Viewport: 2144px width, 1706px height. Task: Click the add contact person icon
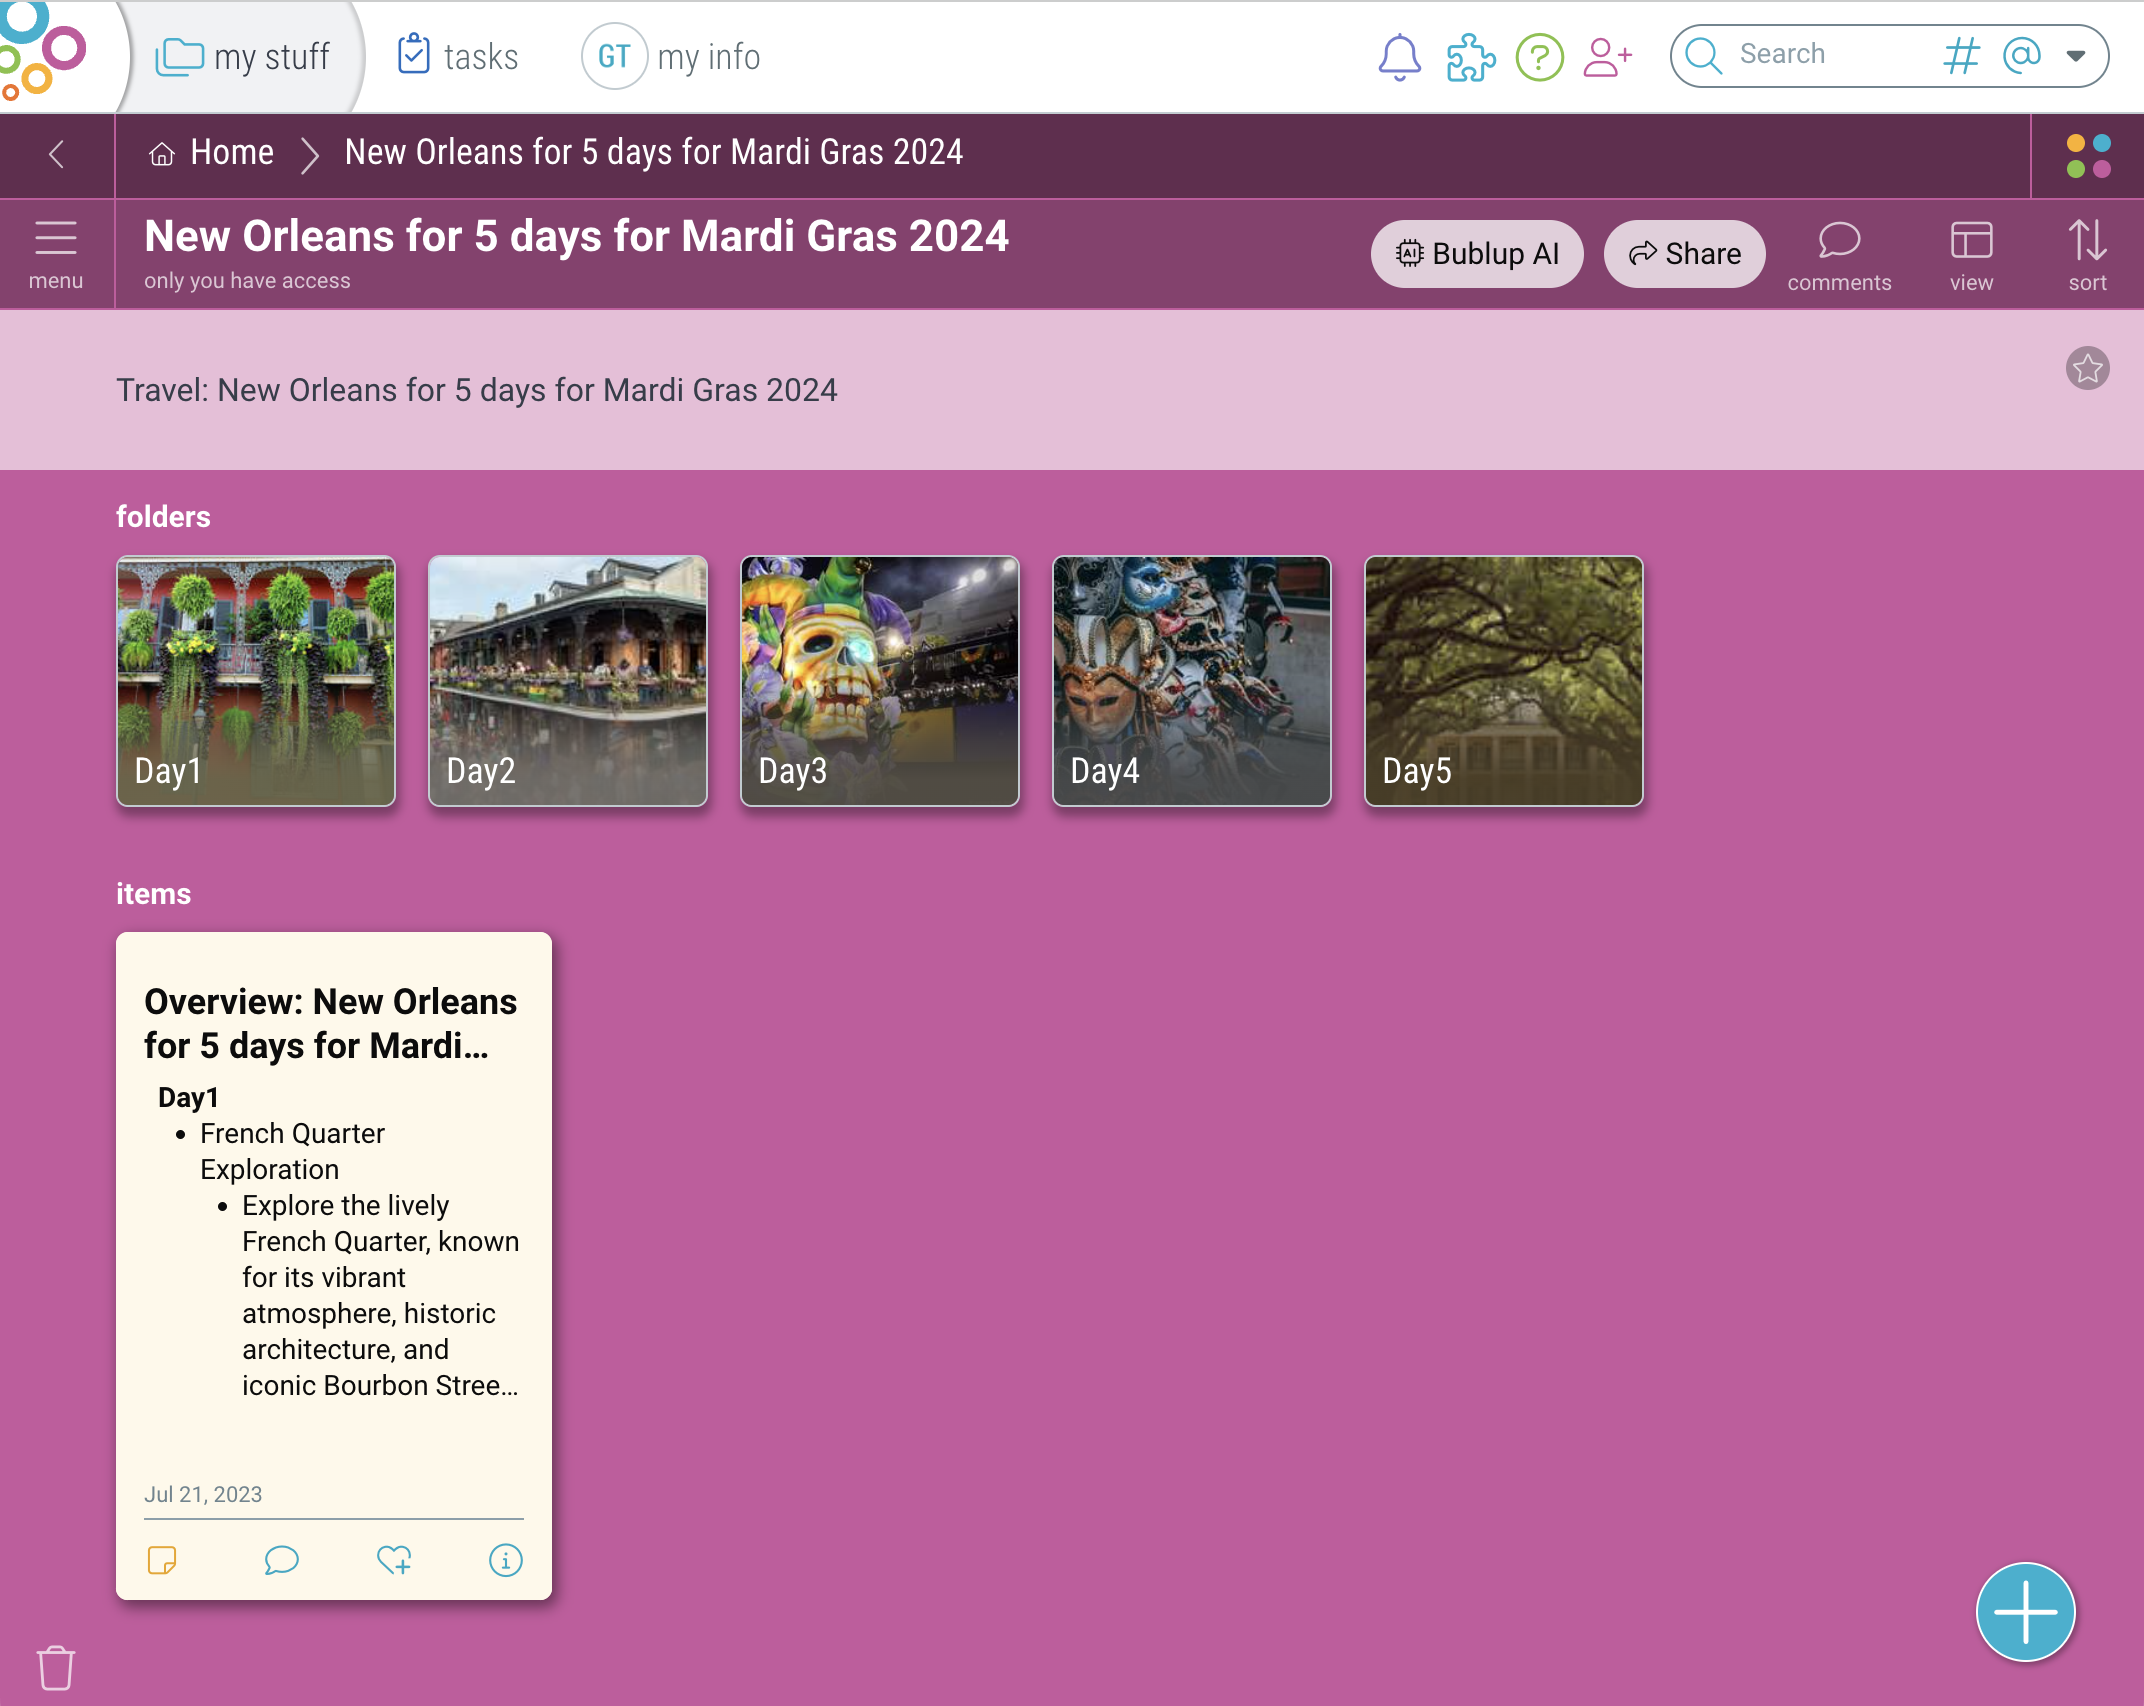pos(1607,57)
